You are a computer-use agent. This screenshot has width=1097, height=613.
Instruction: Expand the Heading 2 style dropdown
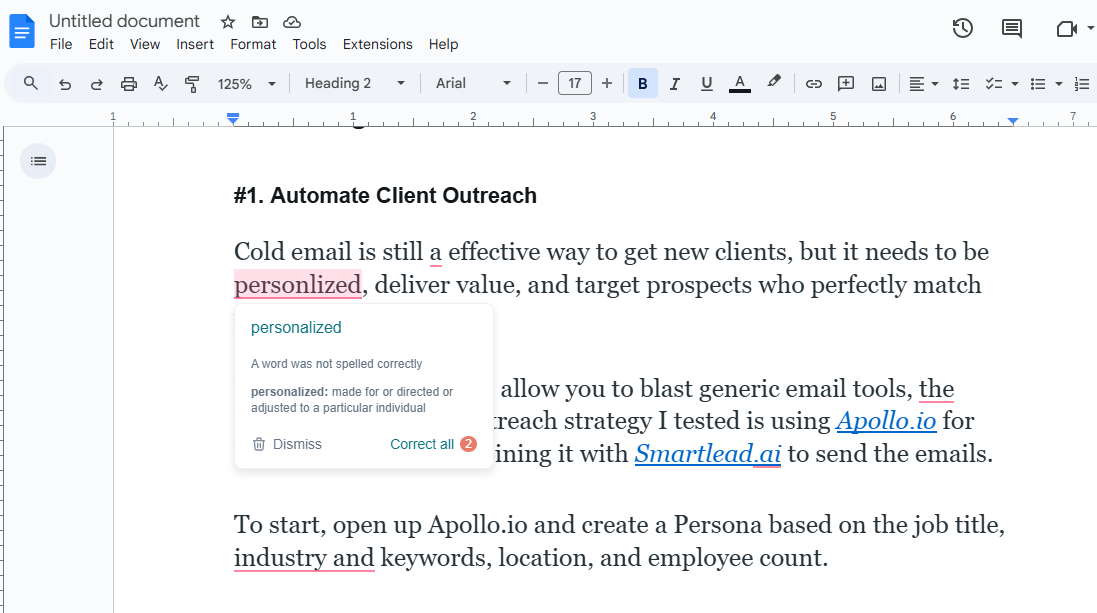[x=355, y=84]
